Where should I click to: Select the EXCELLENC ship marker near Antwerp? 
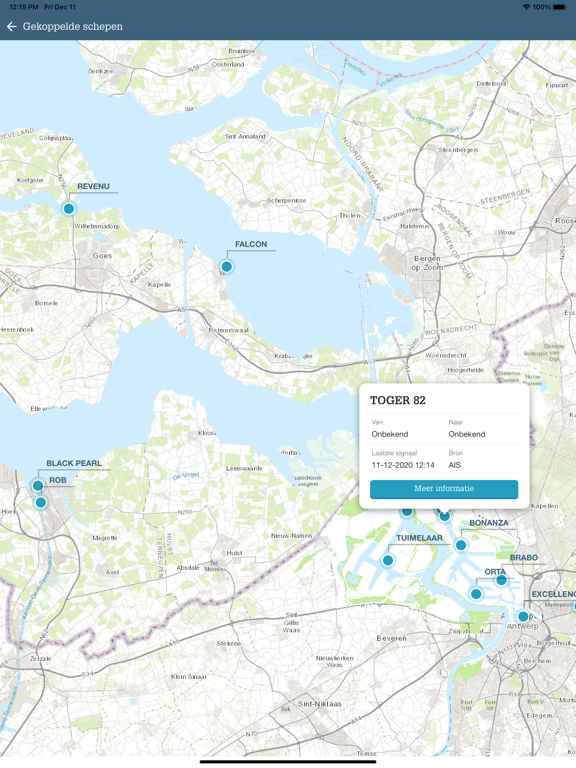pos(523,616)
